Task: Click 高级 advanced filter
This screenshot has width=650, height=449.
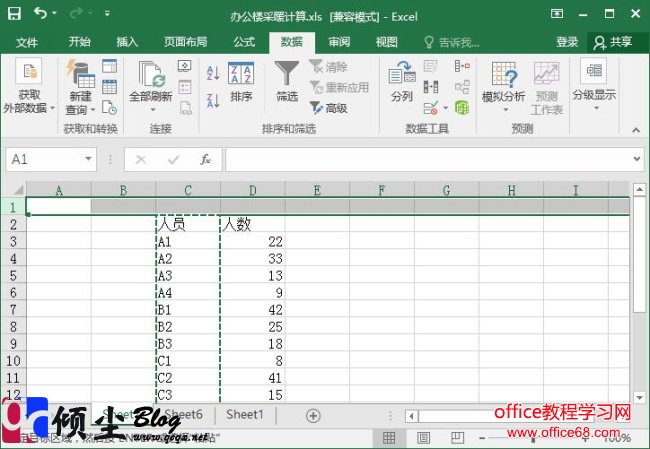Action: pos(329,108)
